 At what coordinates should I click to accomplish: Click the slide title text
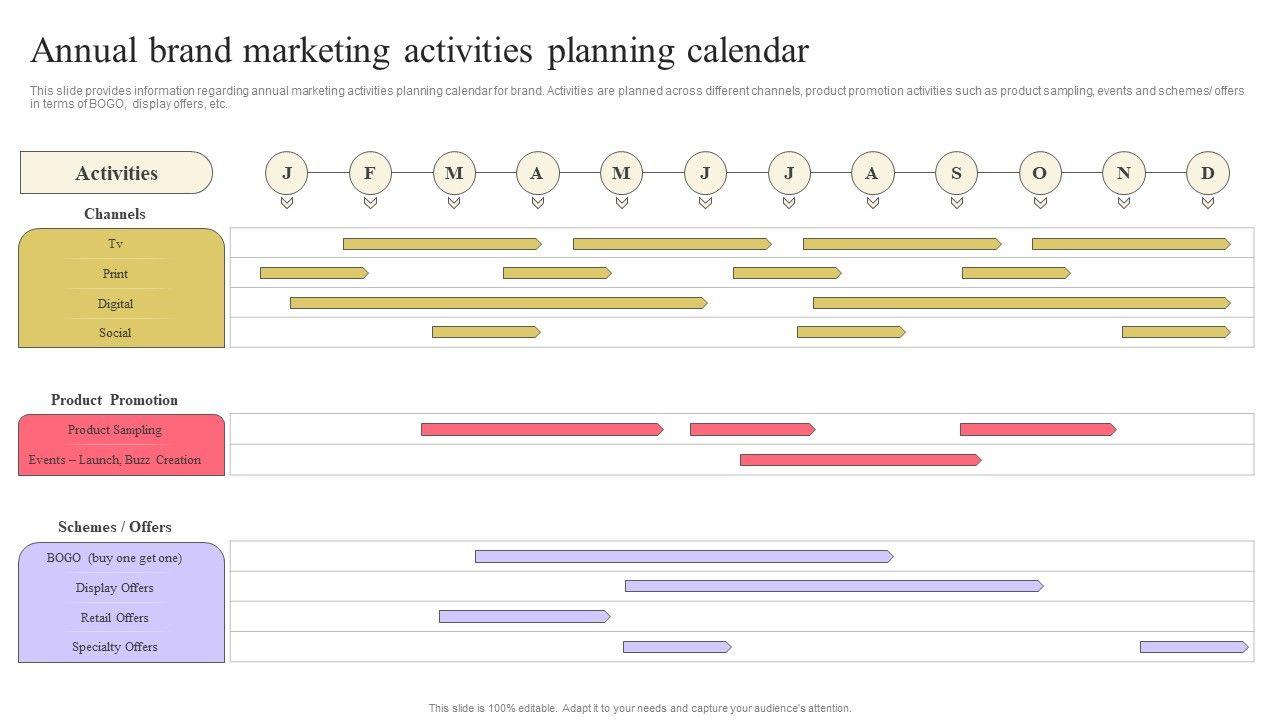(419, 50)
